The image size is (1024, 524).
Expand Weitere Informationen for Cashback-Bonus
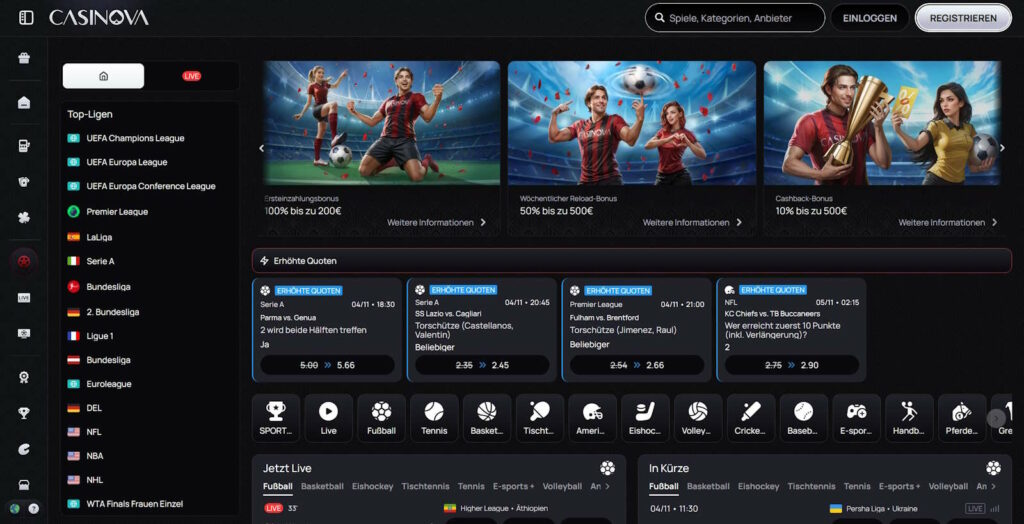click(946, 223)
